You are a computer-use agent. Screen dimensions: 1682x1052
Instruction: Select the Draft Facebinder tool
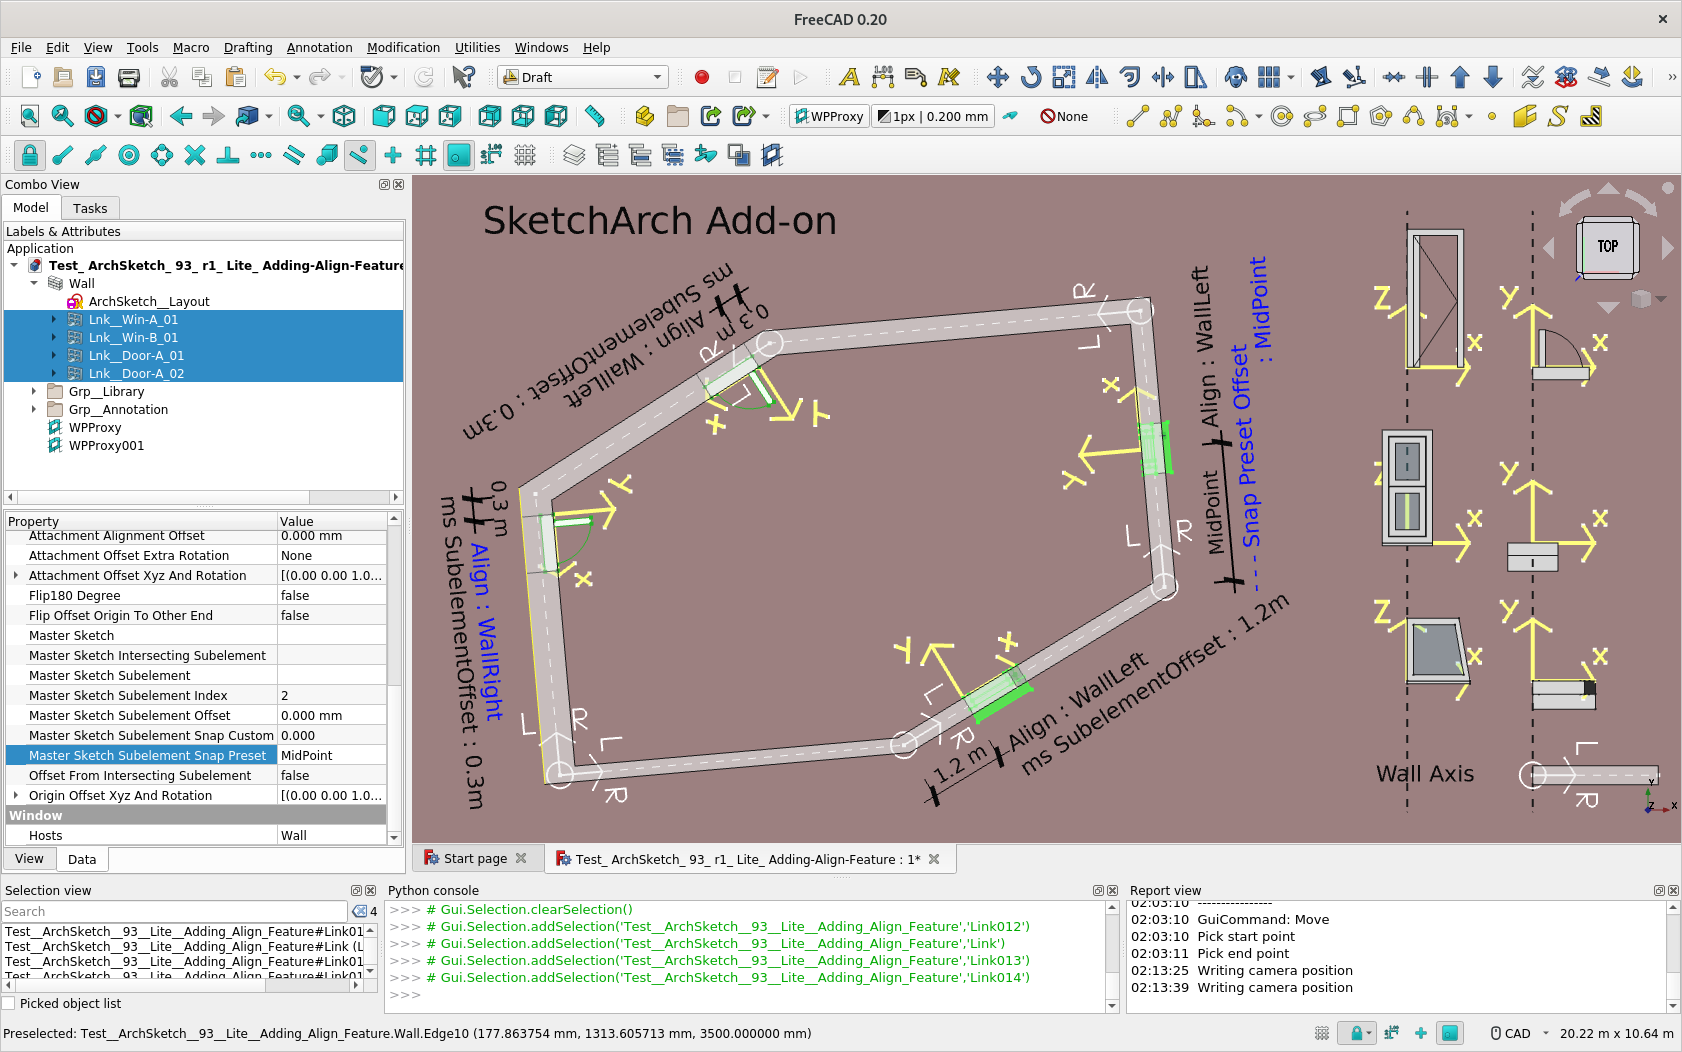pos(1525,116)
